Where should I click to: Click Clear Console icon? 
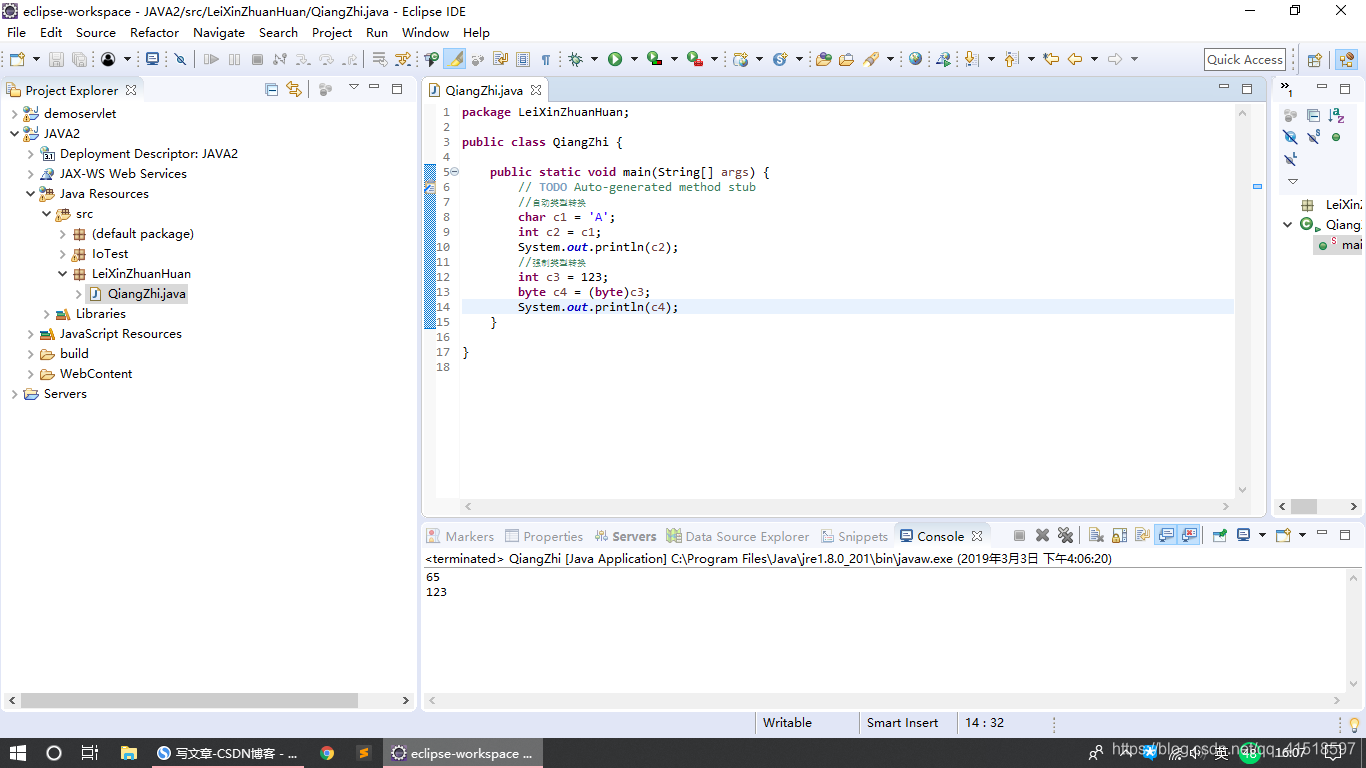[1095, 536]
